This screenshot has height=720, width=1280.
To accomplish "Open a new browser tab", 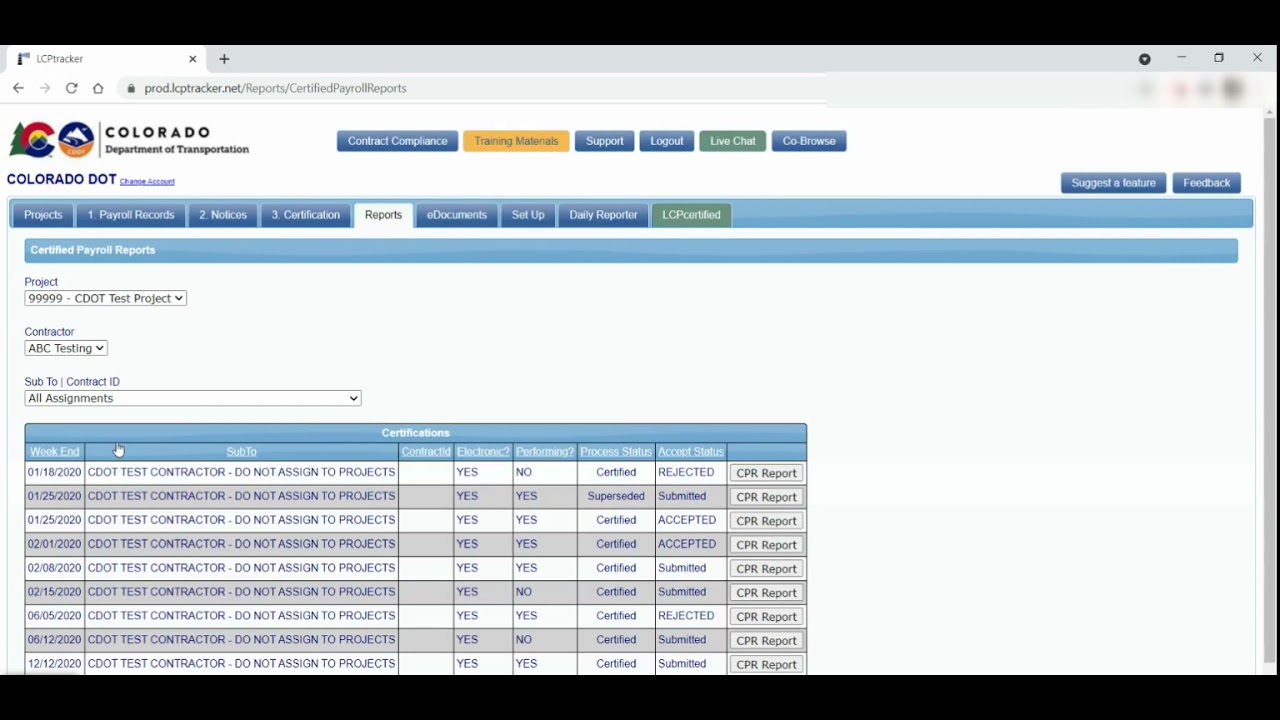I will click(x=224, y=59).
